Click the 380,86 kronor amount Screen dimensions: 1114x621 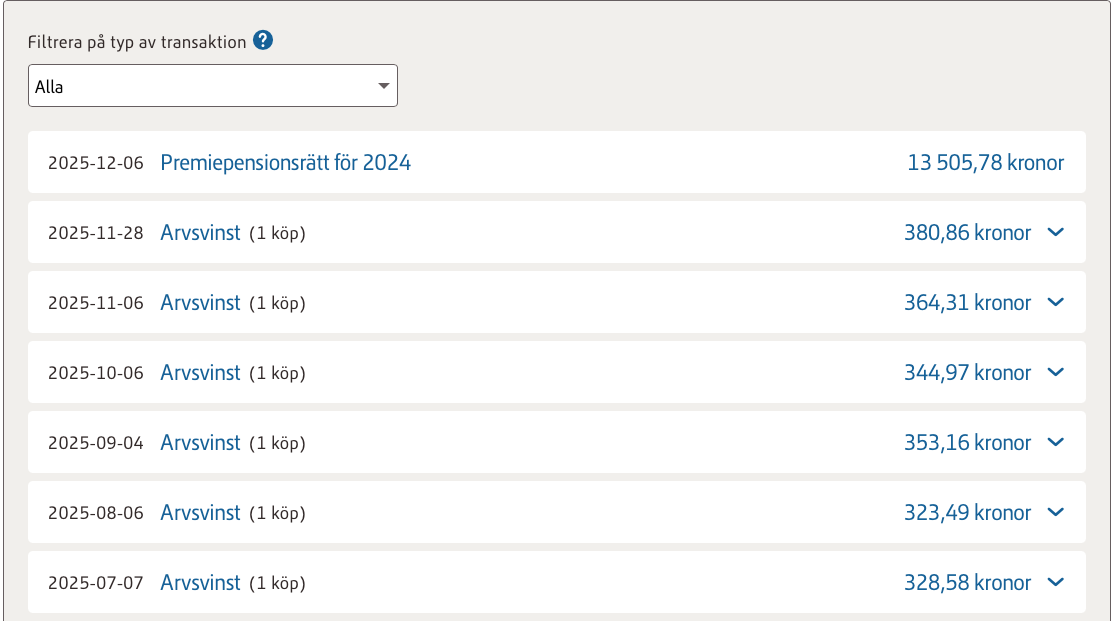967,233
